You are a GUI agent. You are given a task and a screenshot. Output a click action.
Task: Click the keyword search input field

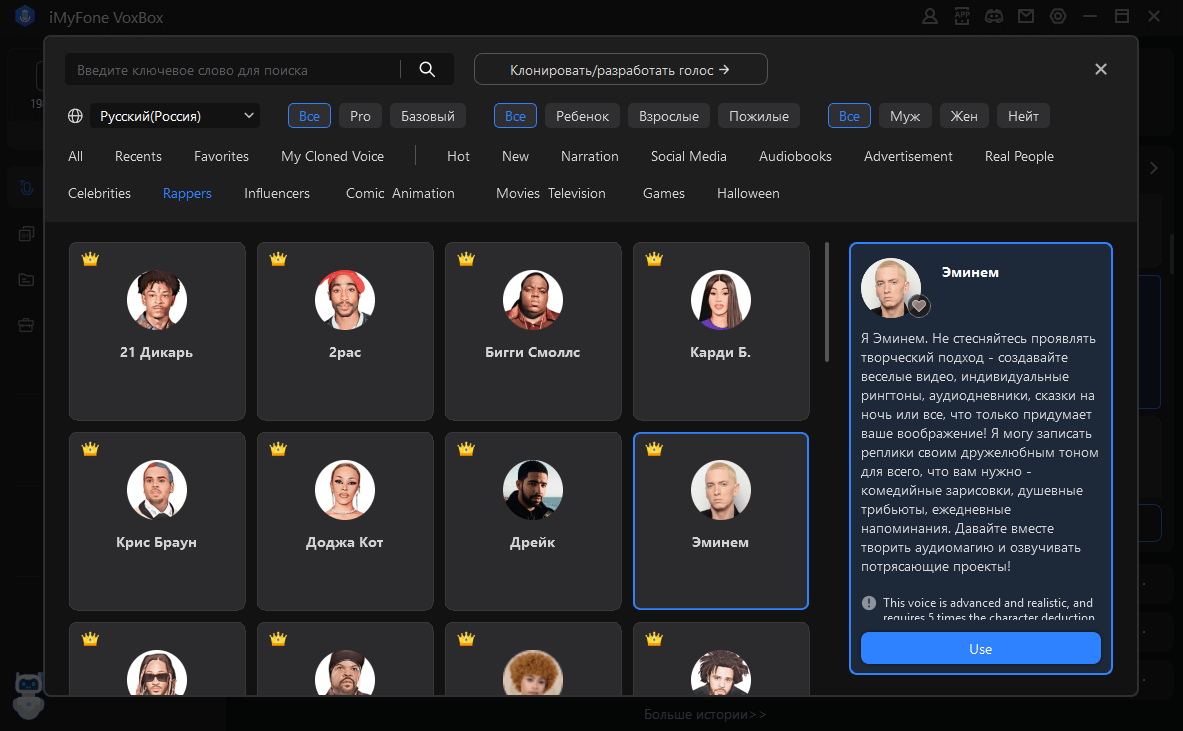click(232, 70)
